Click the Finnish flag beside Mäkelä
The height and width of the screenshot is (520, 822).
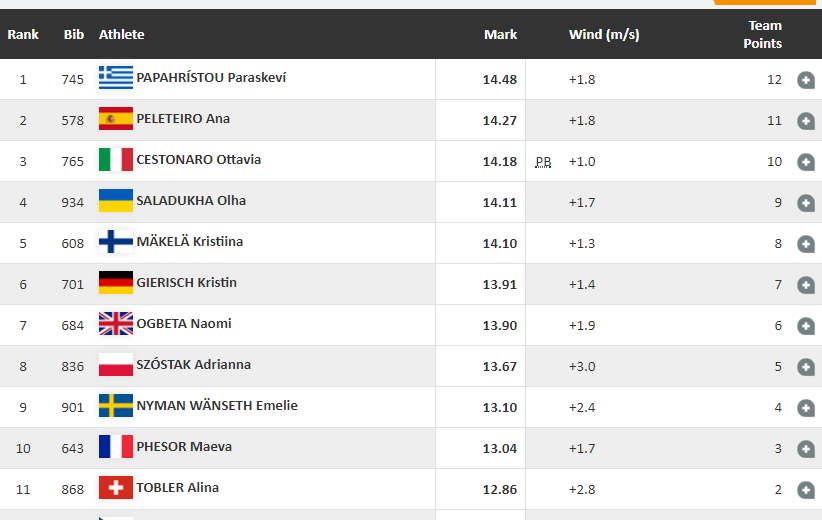pyautogui.click(x=115, y=242)
